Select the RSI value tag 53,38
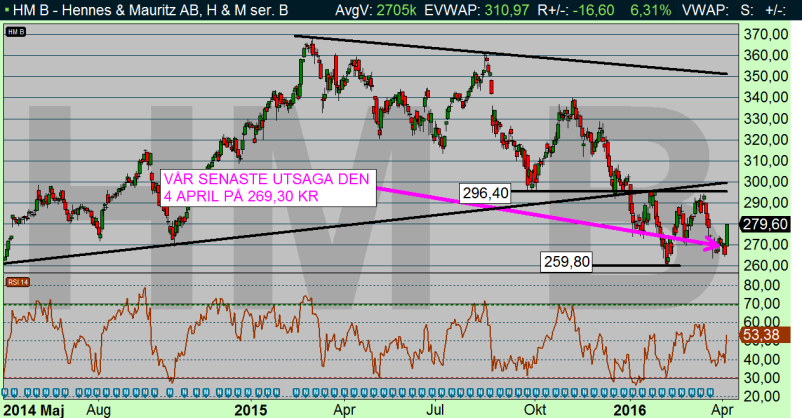This screenshot has width=802, height=418. [765, 335]
